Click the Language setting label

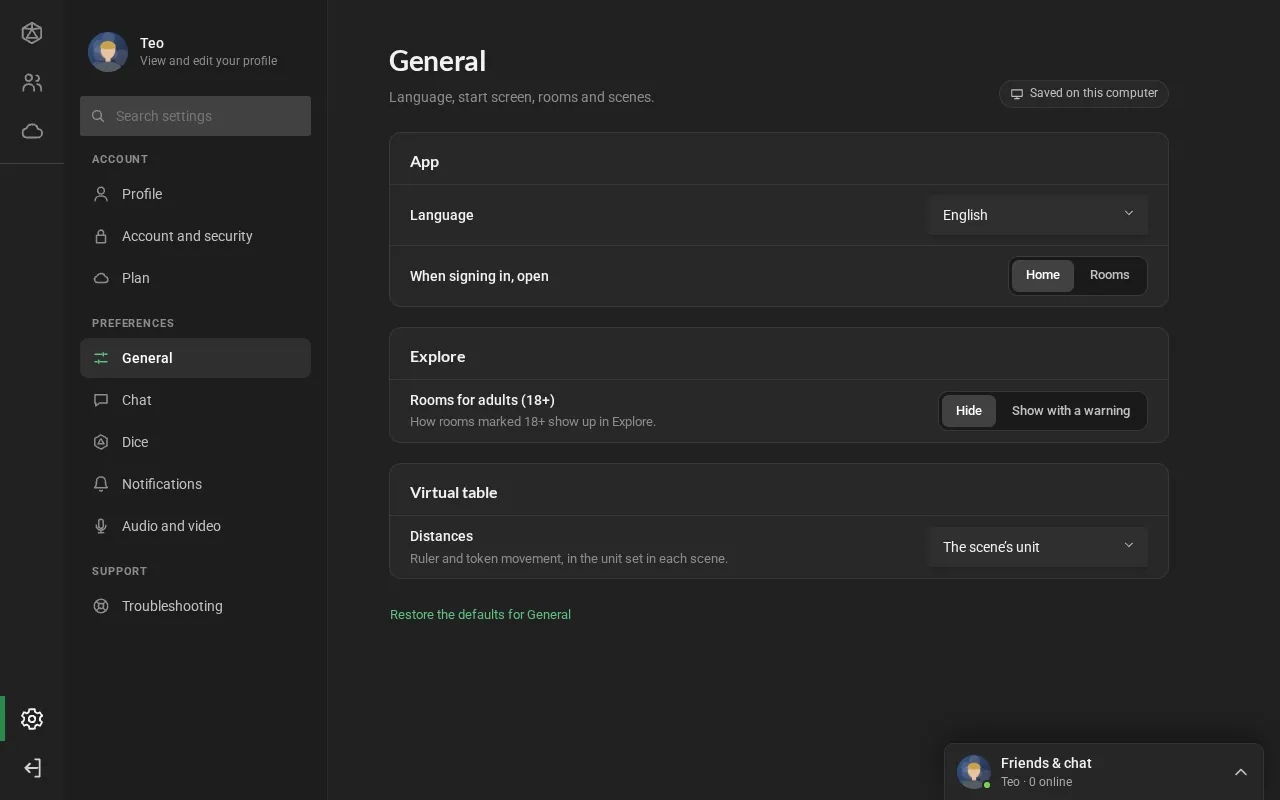pos(442,215)
